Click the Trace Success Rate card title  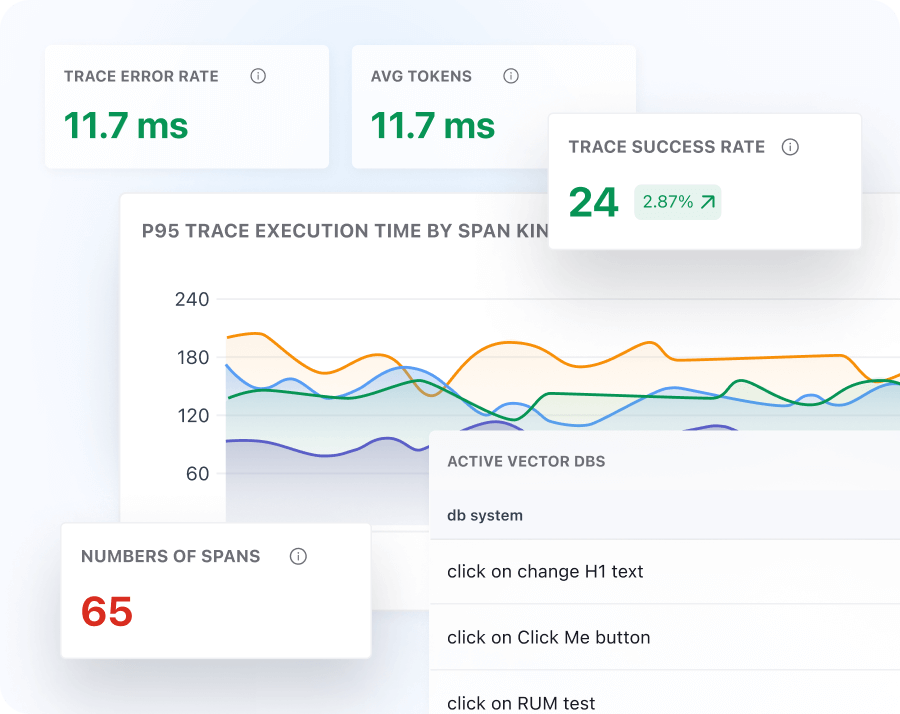point(667,147)
